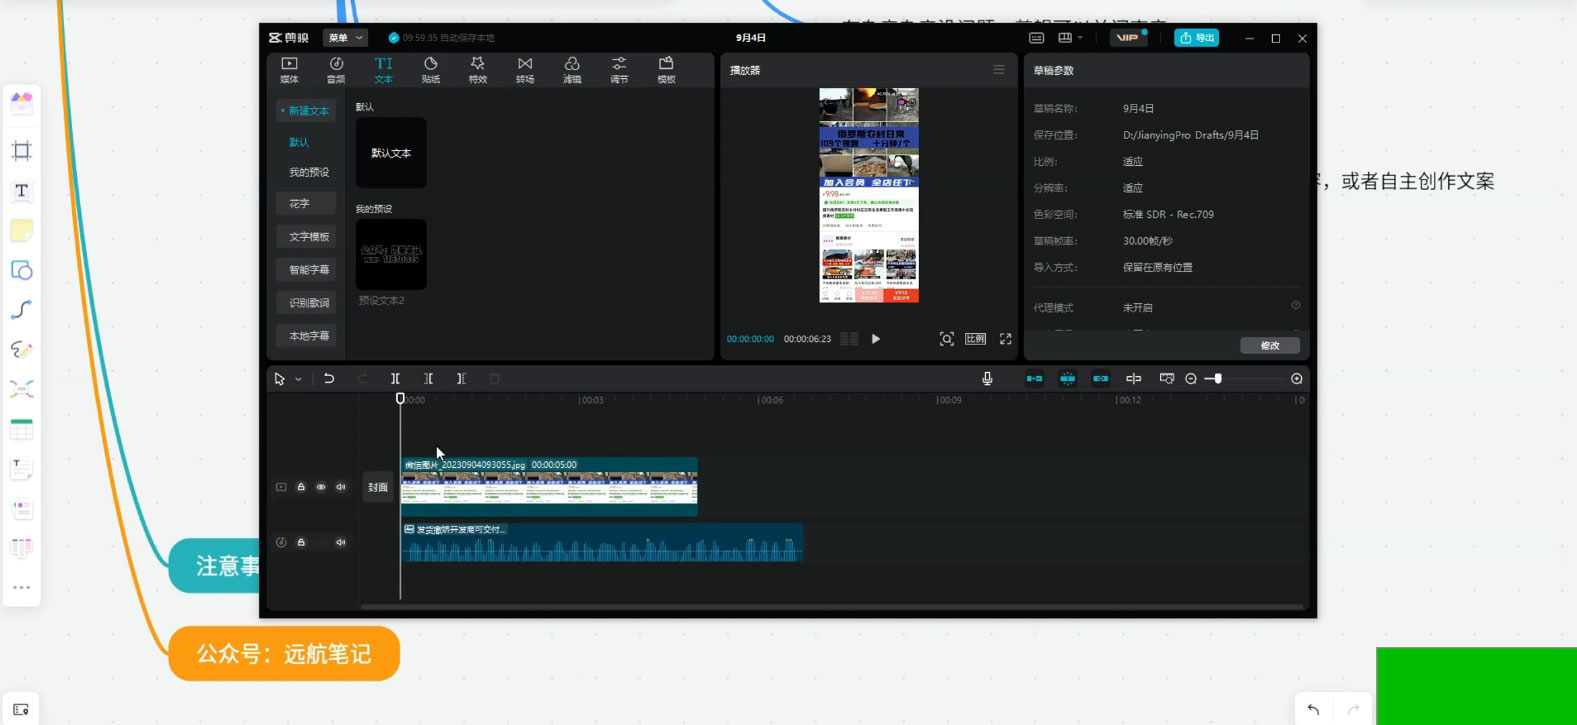The image size is (1577, 725).
Task: Open the 贴纸 (stickers) panel
Action: pos(430,69)
